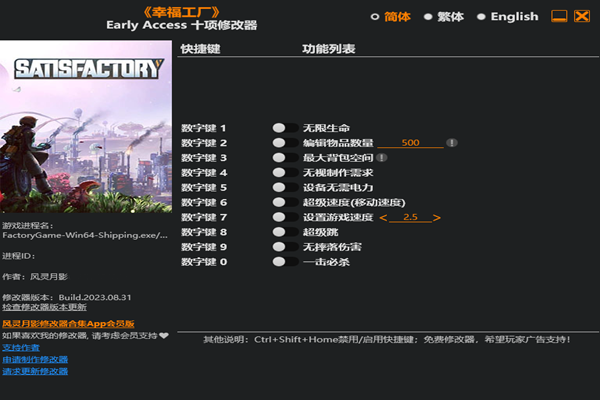Toggle 无摔落伤害 option
600x400 pixels.
pos(284,247)
